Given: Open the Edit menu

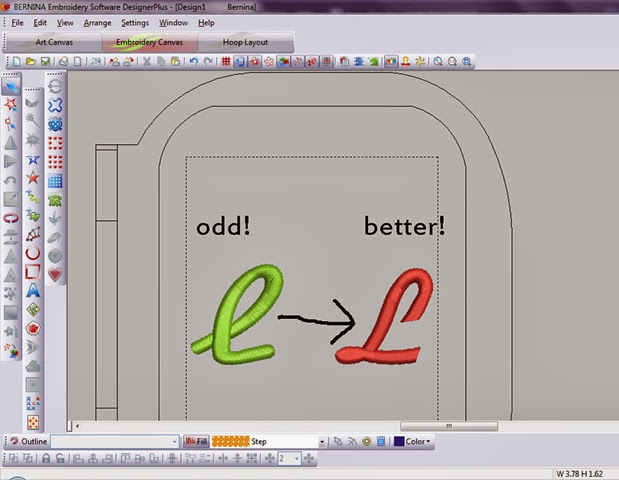Looking at the screenshot, I should [x=40, y=23].
